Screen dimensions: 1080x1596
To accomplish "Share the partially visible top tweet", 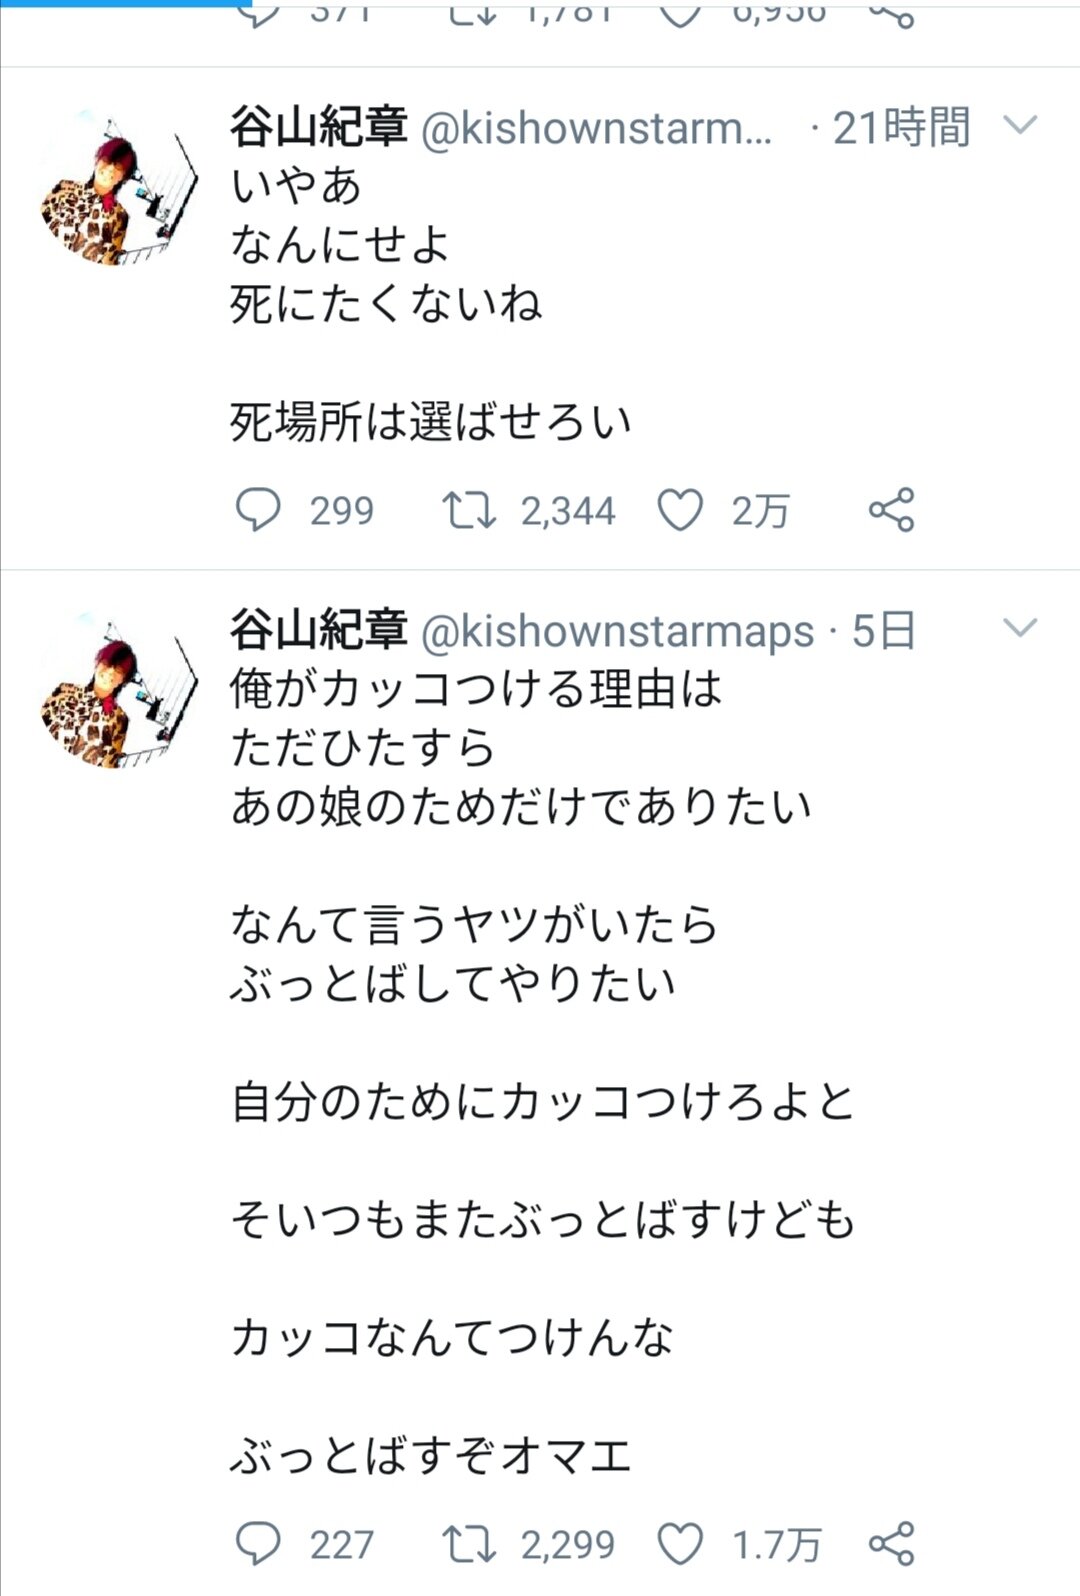I will point(891,12).
